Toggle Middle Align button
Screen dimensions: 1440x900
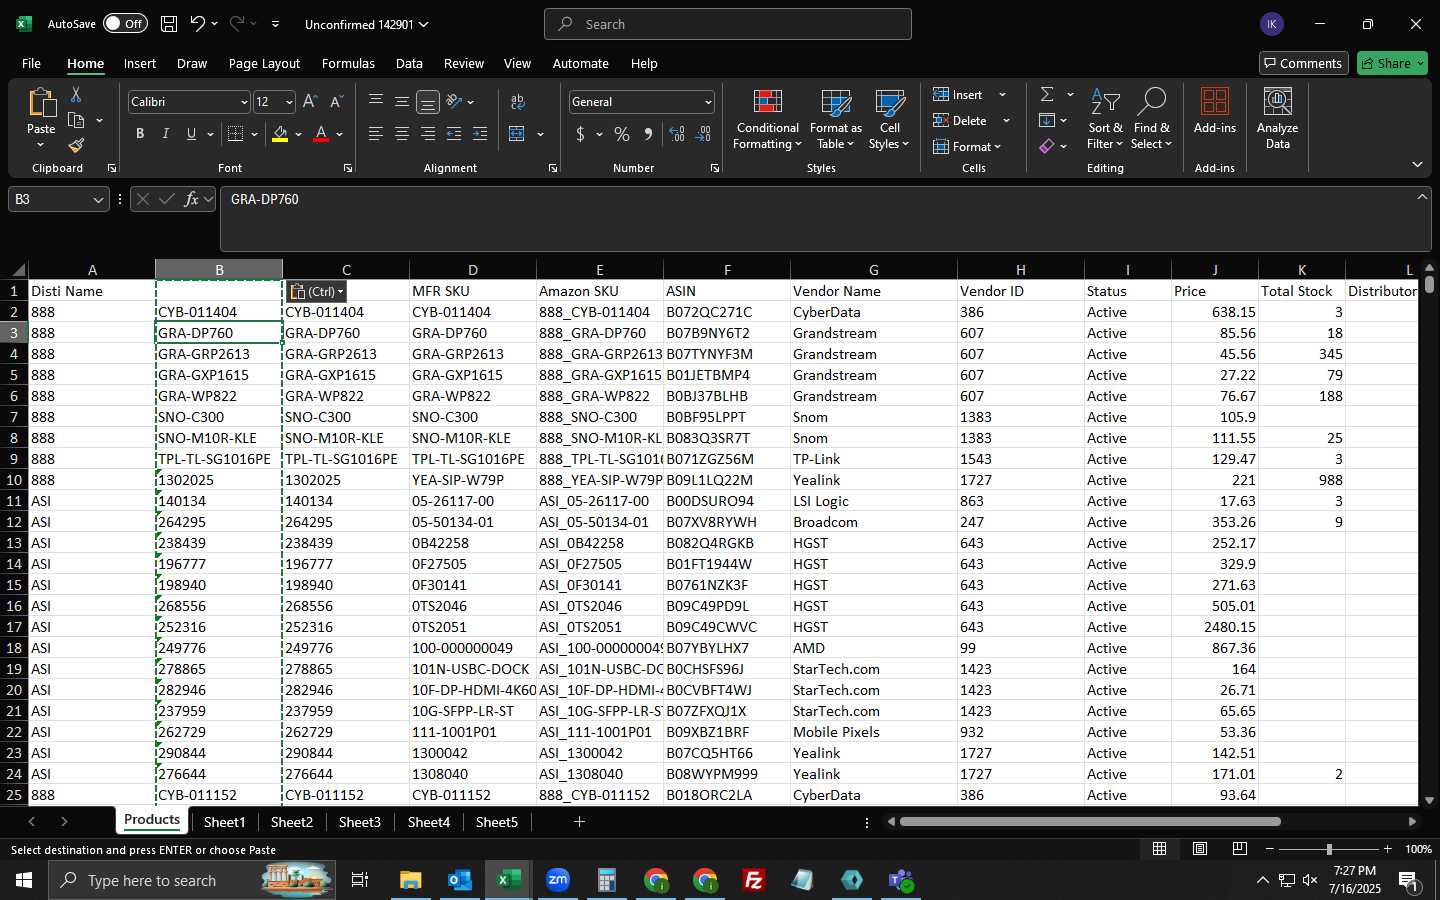pos(402,101)
